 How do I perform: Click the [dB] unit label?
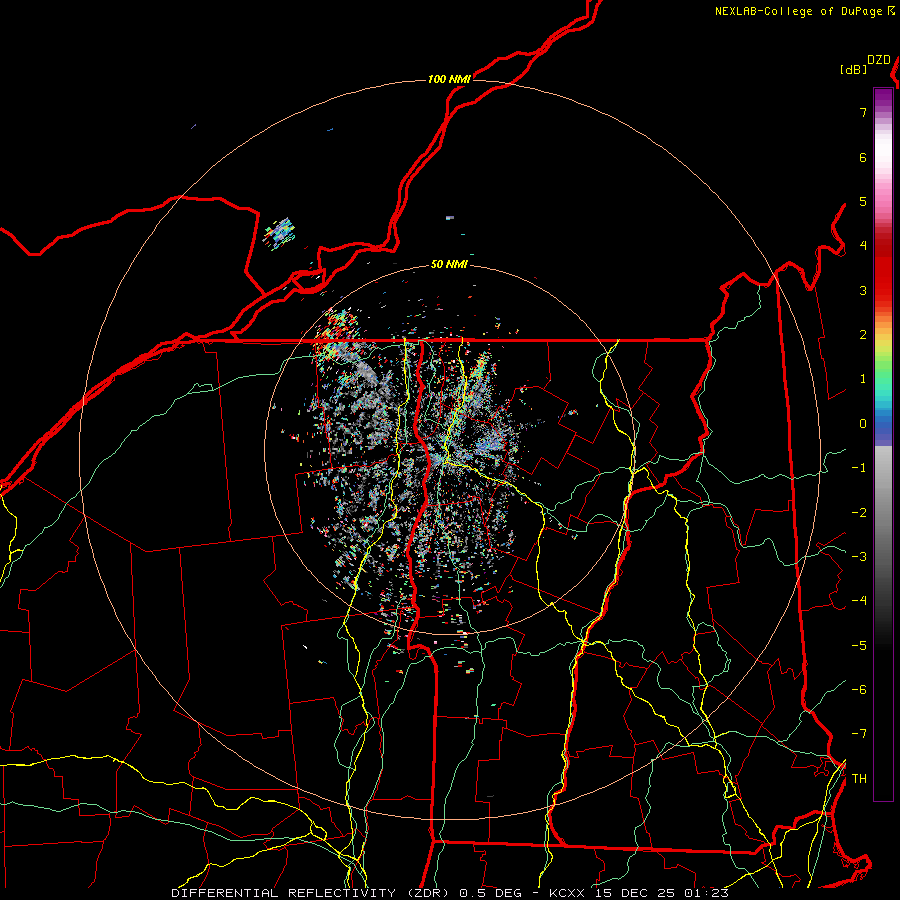pos(854,69)
